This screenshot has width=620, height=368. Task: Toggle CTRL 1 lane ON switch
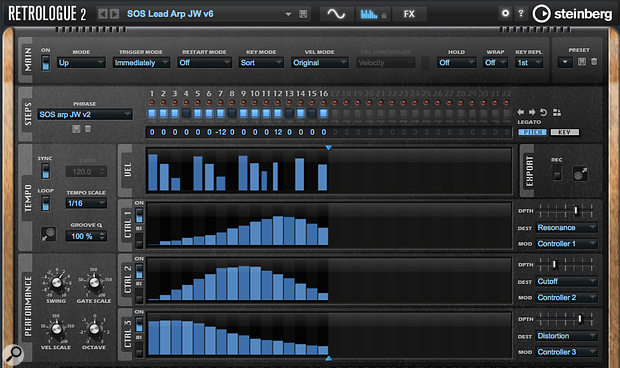139,216
